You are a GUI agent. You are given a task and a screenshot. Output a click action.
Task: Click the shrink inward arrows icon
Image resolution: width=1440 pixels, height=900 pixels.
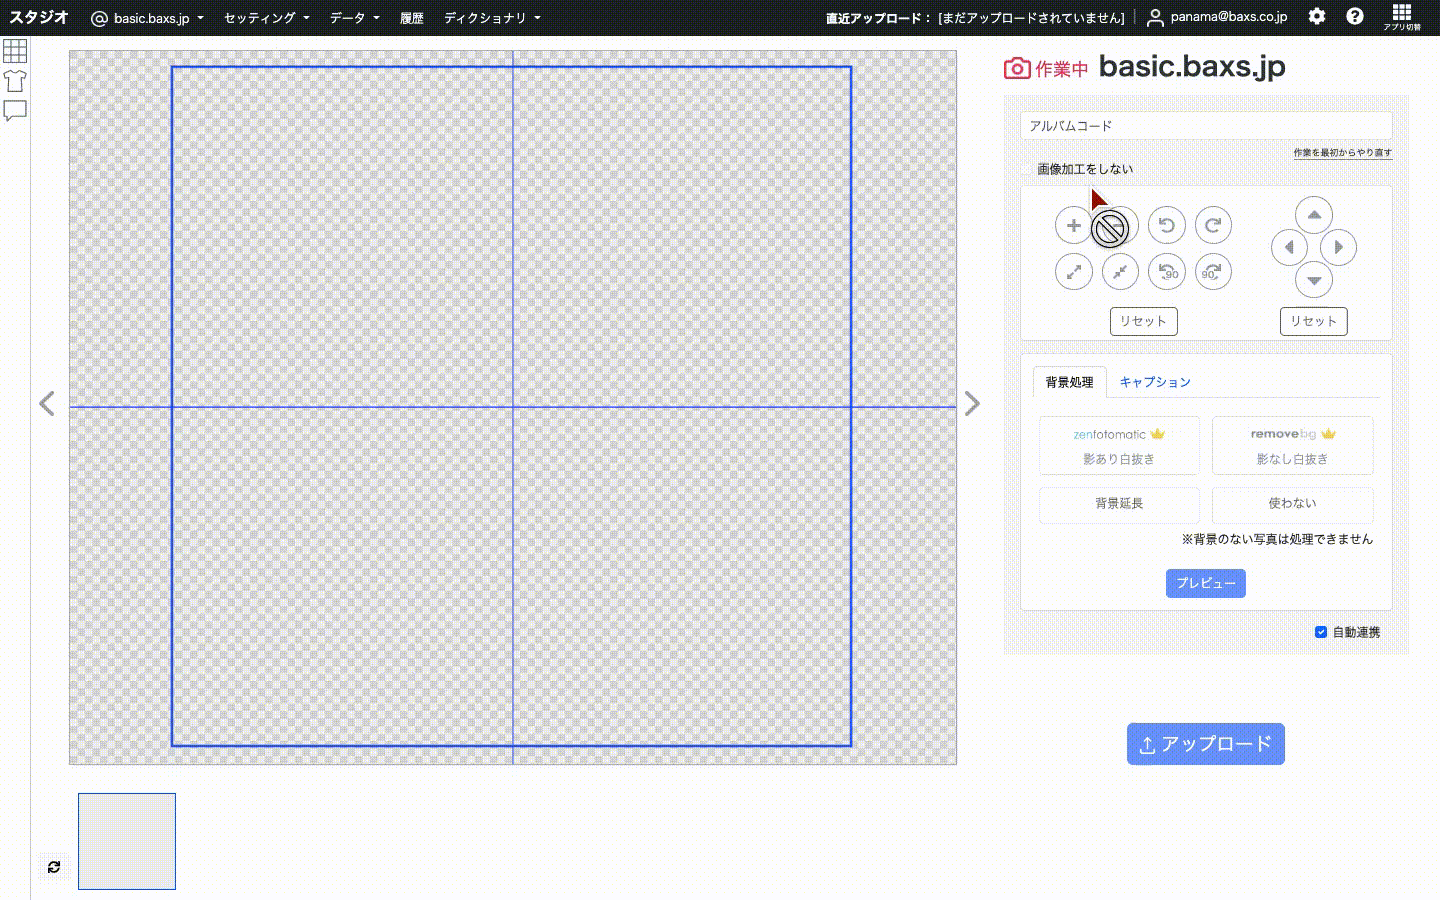click(1120, 272)
